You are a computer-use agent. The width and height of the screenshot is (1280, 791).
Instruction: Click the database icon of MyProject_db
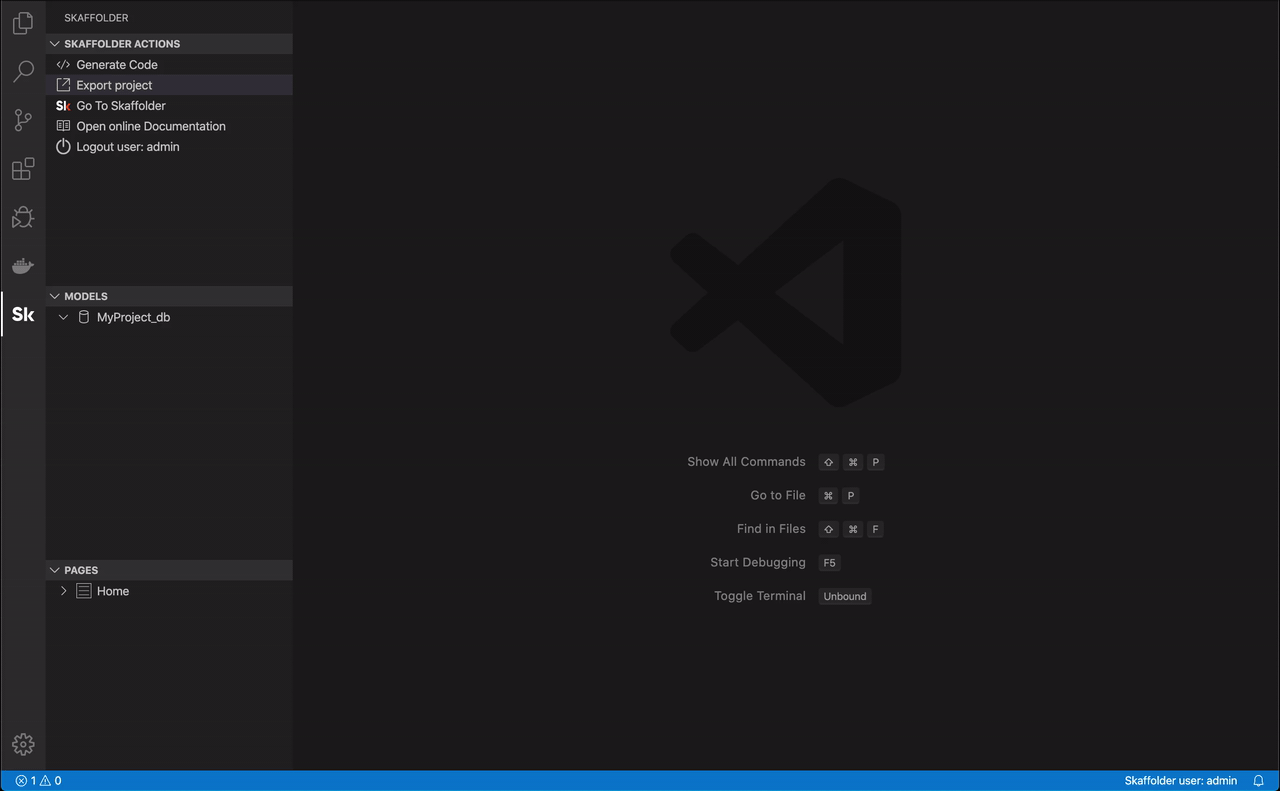[84, 317]
